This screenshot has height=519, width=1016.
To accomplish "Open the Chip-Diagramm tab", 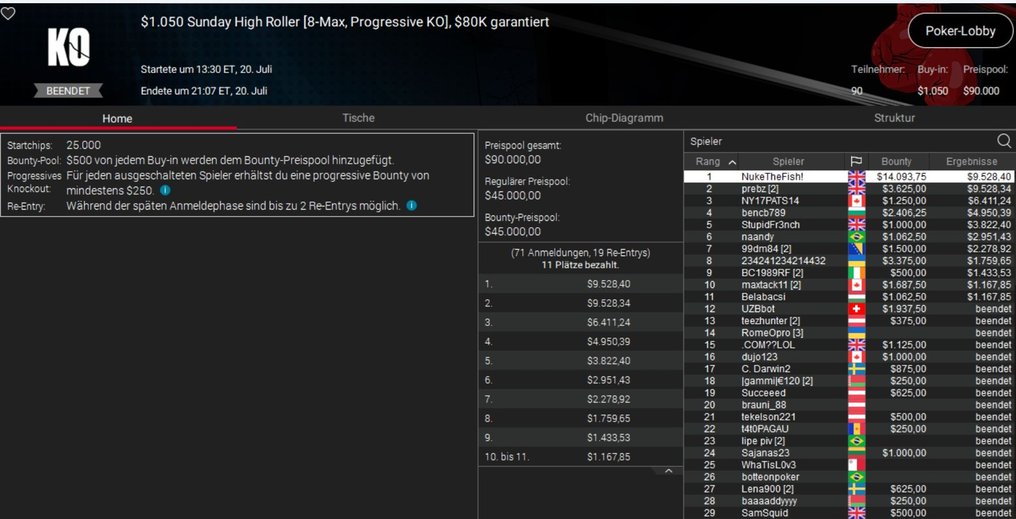I will tap(624, 118).
